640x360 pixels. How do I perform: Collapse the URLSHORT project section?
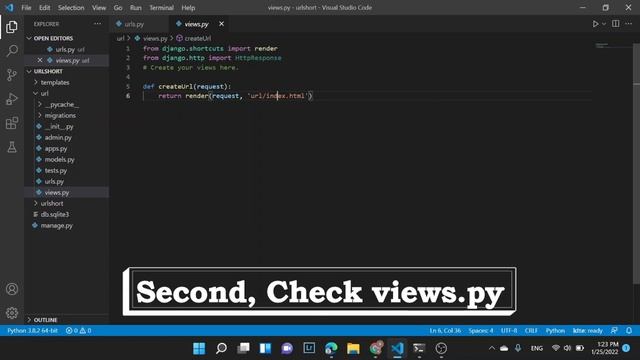click(x=67, y=71)
